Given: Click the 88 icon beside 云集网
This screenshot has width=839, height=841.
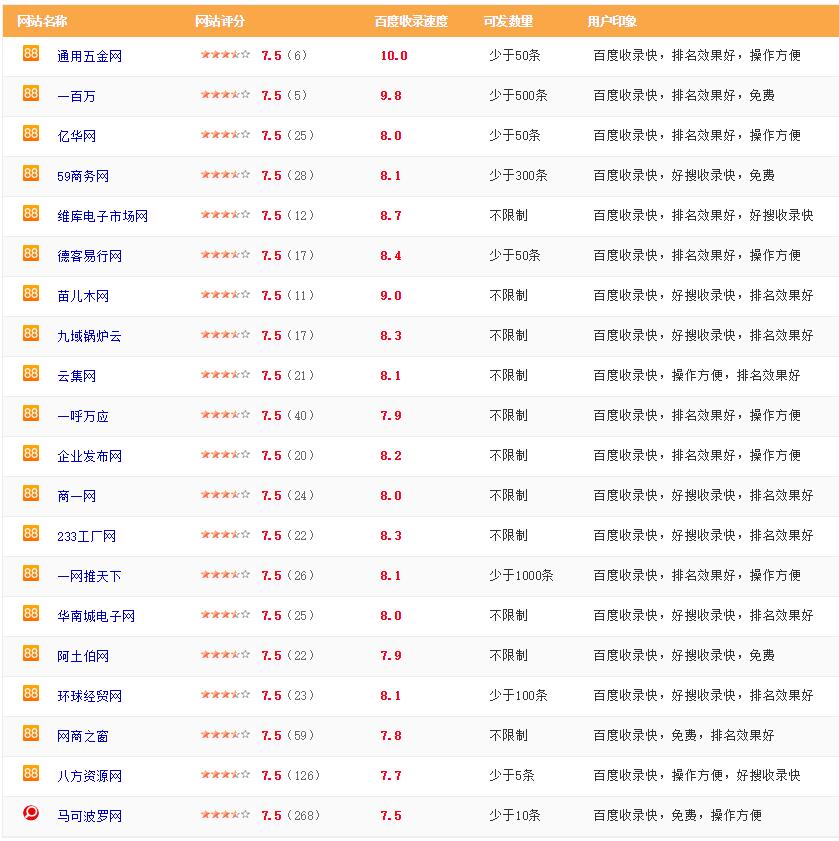Looking at the screenshot, I should click(31, 373).
